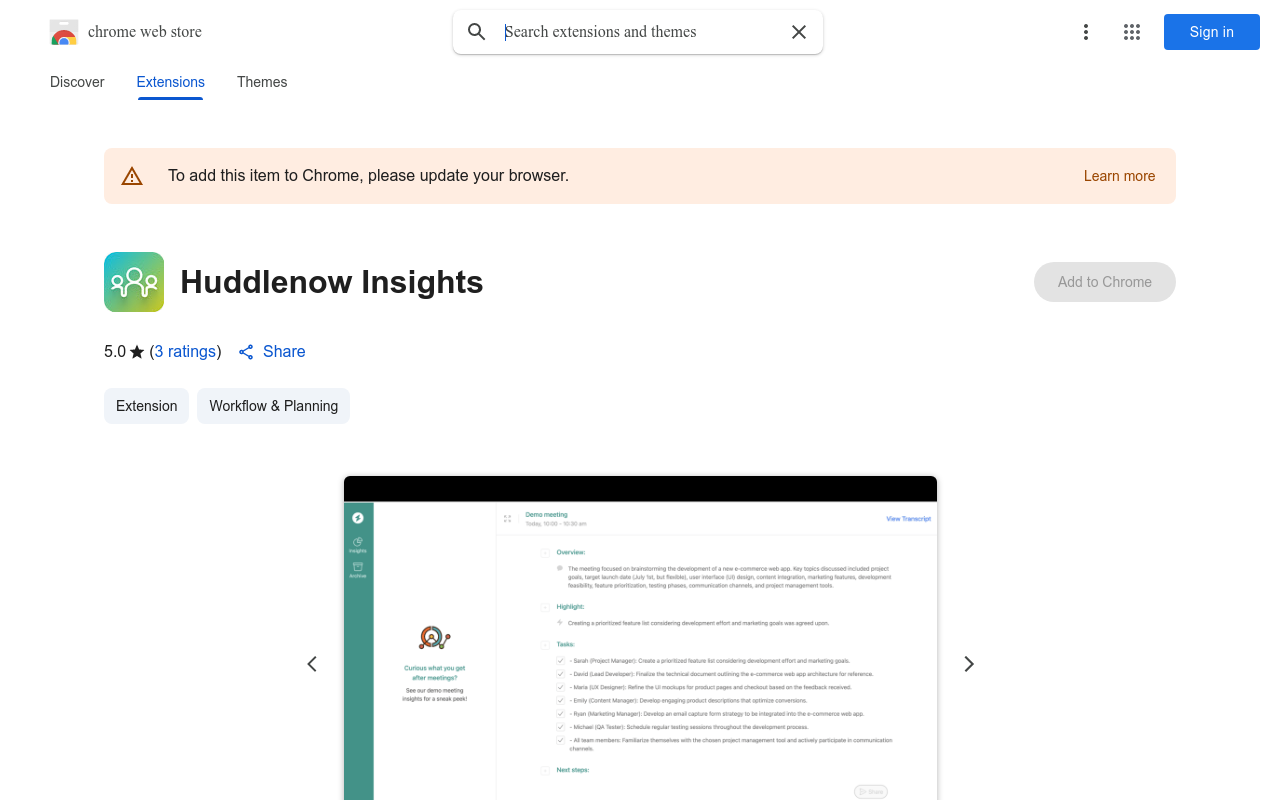The image size is (1280, 800).
Task: Click the update your browser banner message
Action: [x=368, y=176]
